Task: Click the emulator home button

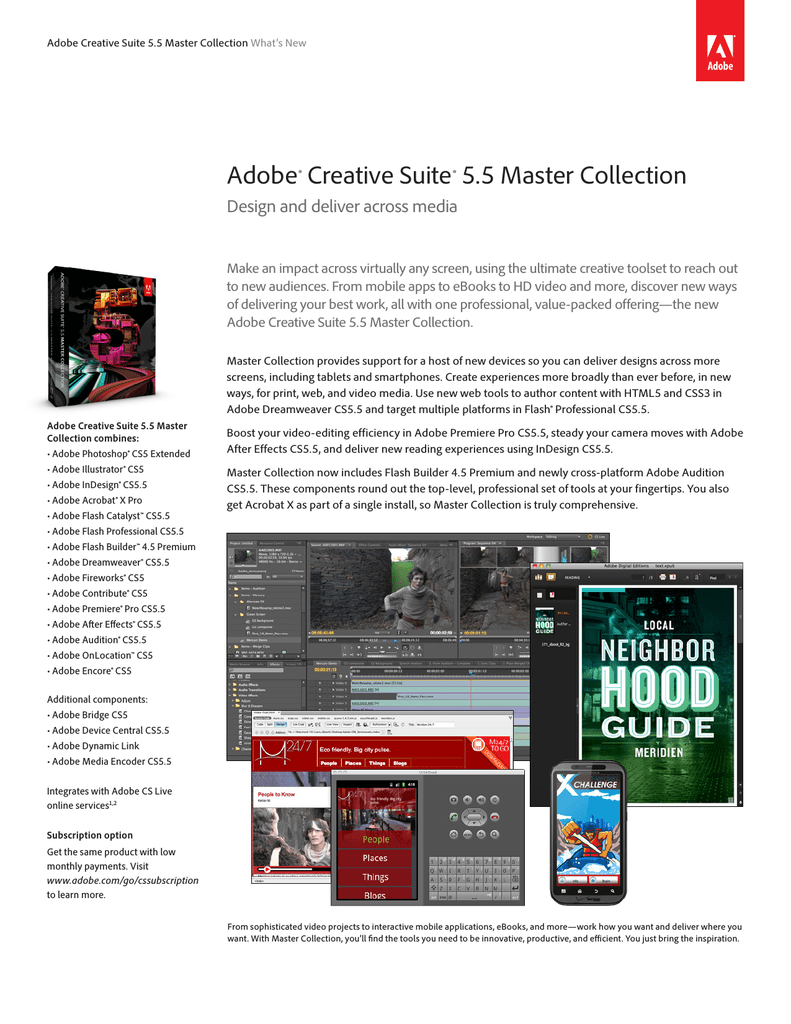Action: [x=453, y=835]
